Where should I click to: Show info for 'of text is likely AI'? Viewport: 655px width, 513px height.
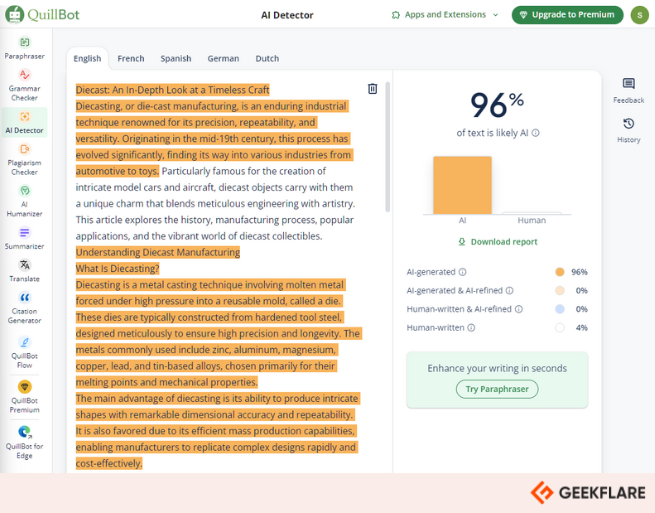point(536,133)
